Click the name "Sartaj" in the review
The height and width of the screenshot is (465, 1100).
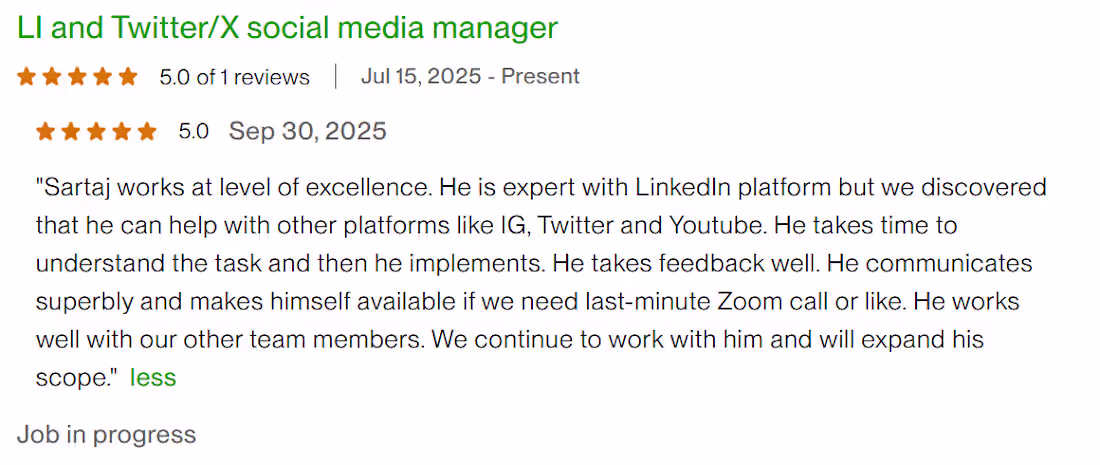coord(76,187)
